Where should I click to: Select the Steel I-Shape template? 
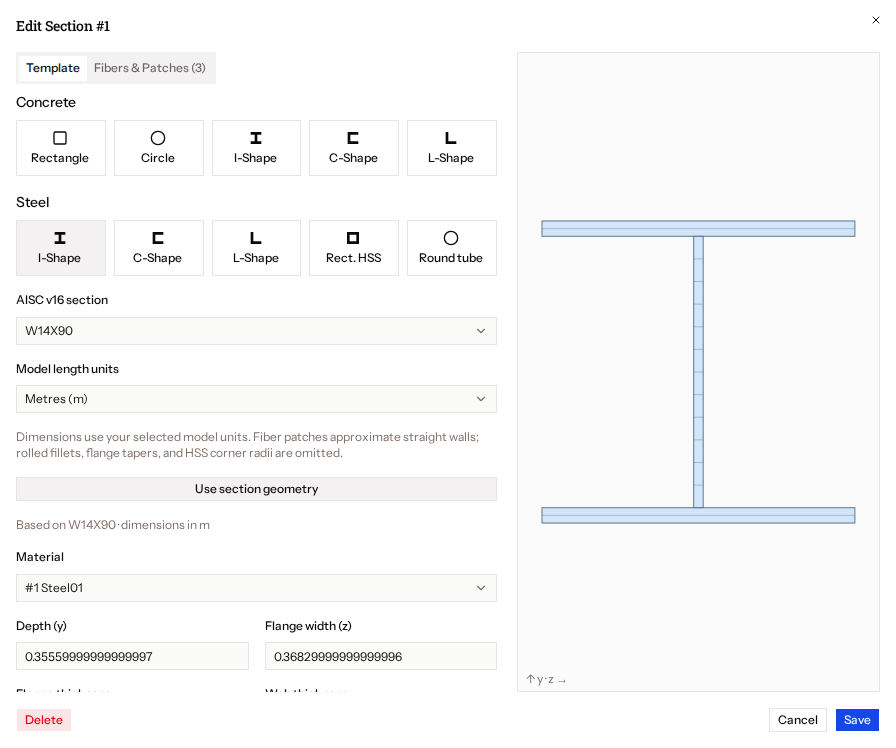(x=61, y=248)
